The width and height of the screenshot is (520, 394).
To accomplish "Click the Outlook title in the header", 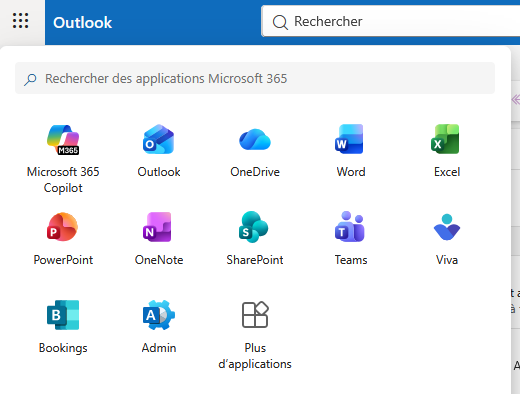I will [82, 22].
